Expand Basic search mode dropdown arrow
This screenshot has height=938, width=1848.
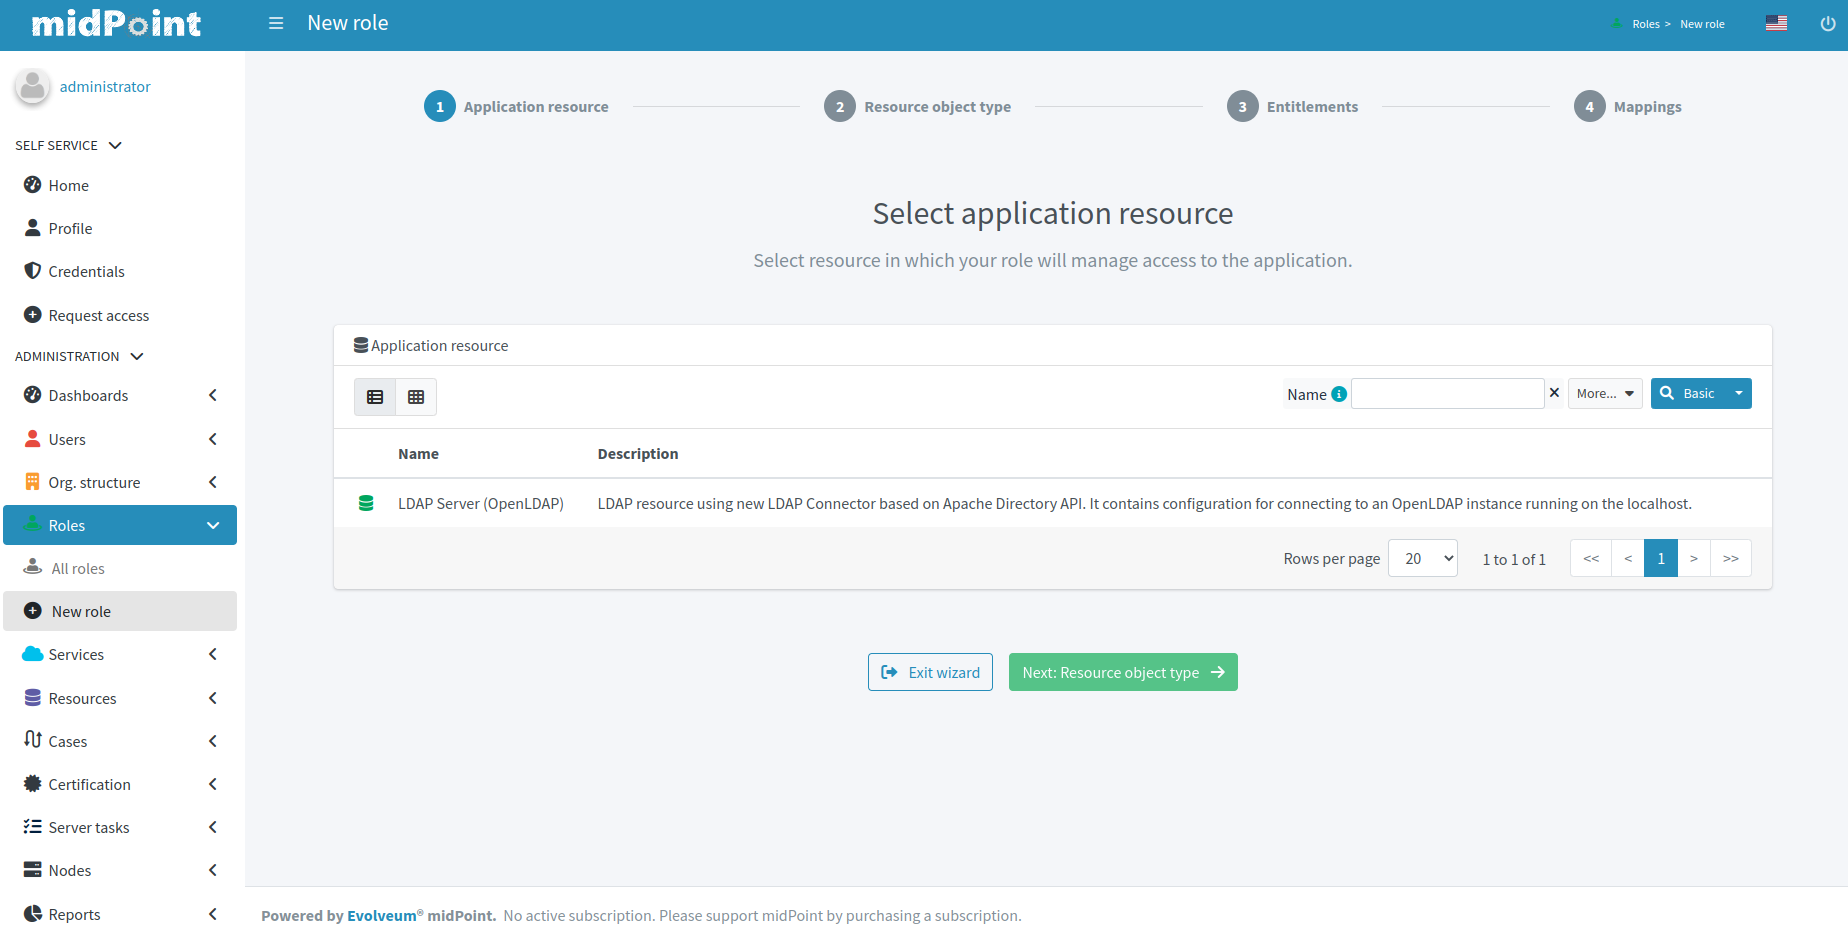(1739, 394)
